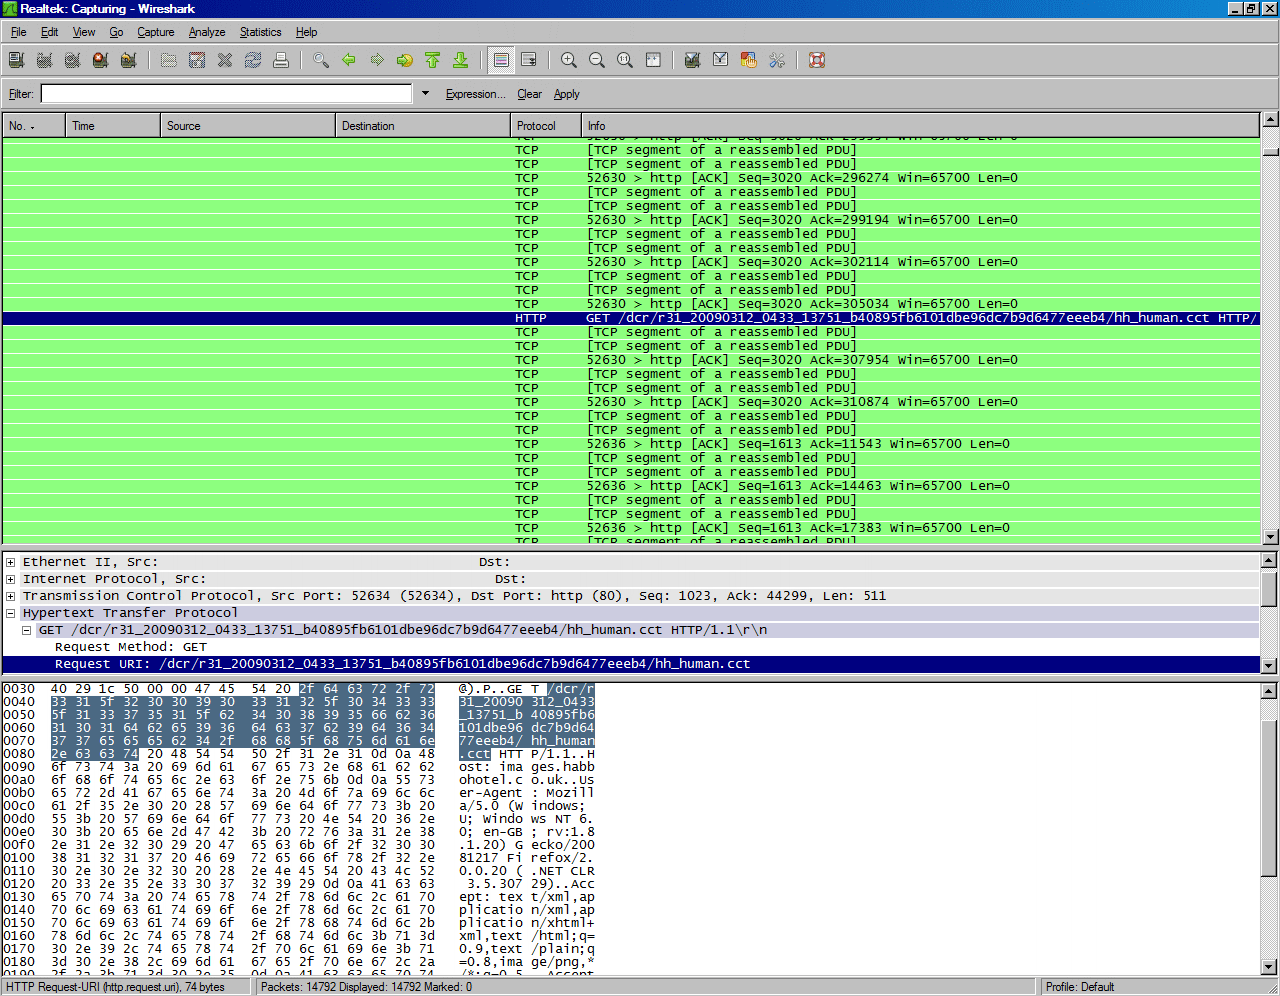
Task: Open the Help menu
Action: (307, 32)
